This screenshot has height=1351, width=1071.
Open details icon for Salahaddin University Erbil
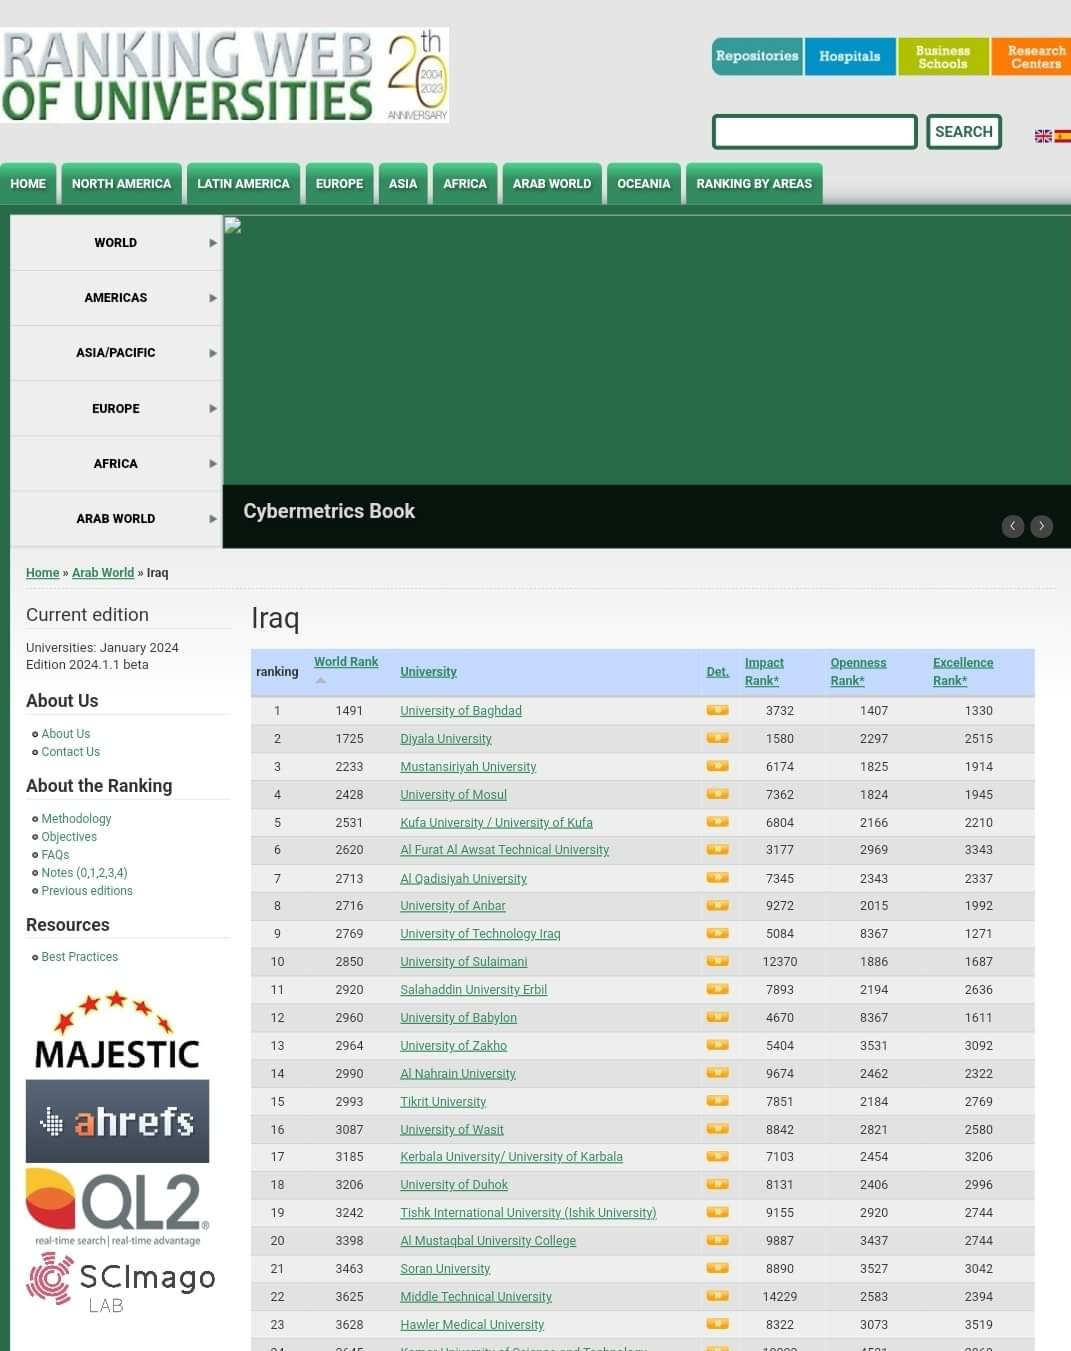tap(717, 989)
